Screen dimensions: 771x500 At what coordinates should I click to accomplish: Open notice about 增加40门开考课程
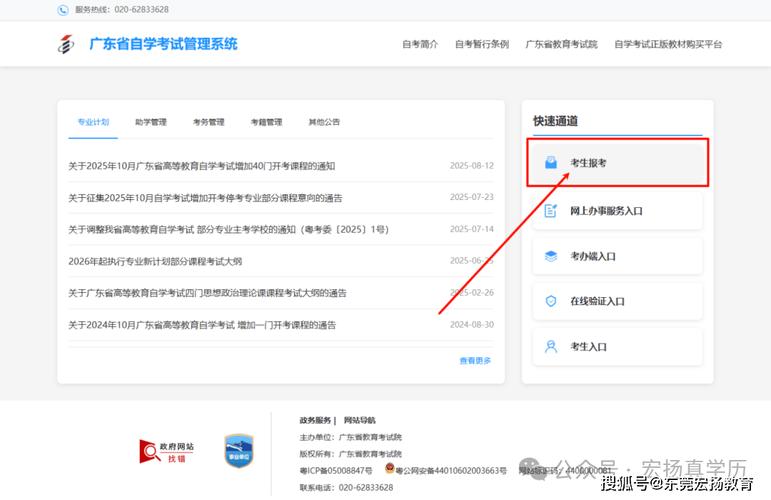pyautogui.click(x=202, y=166)
